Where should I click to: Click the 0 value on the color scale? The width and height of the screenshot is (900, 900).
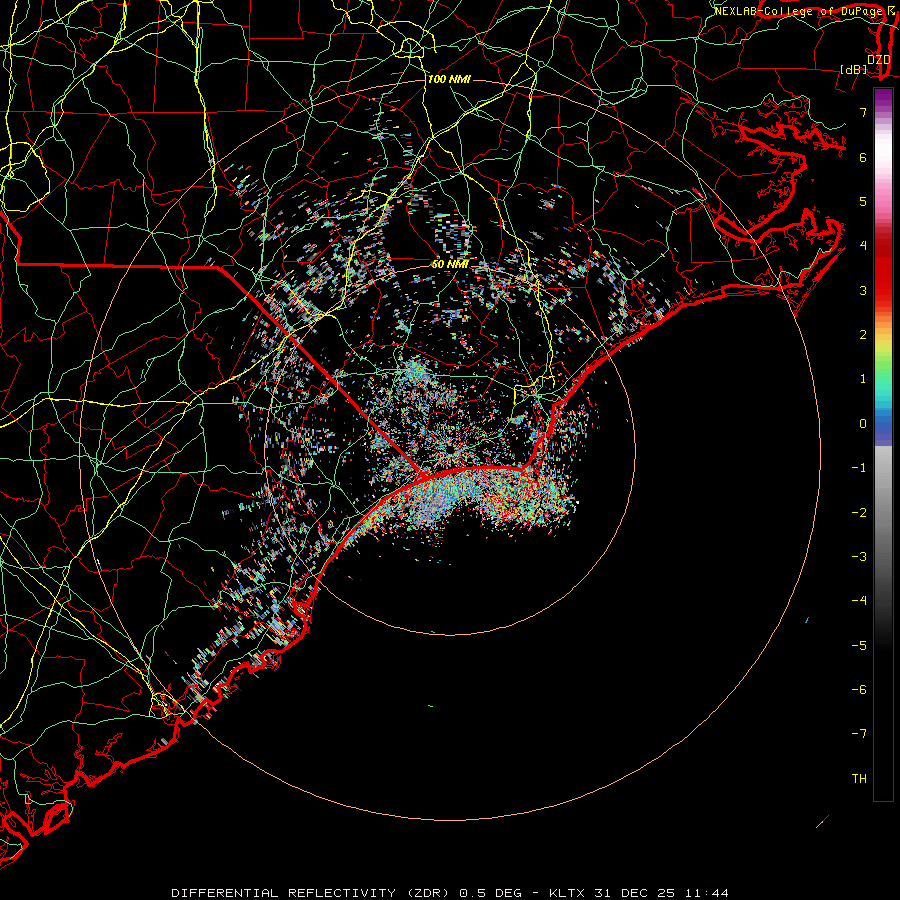(863, 424)
